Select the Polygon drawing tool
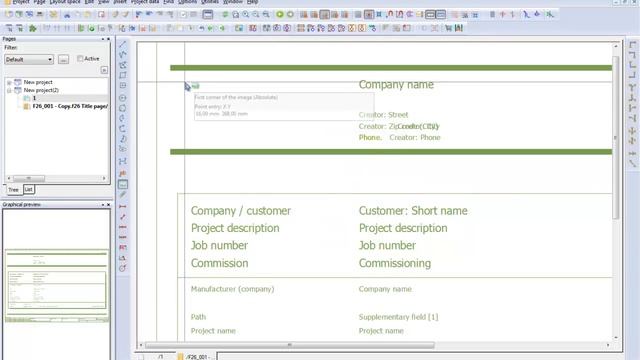640x360 pixels. pos(122,65)
